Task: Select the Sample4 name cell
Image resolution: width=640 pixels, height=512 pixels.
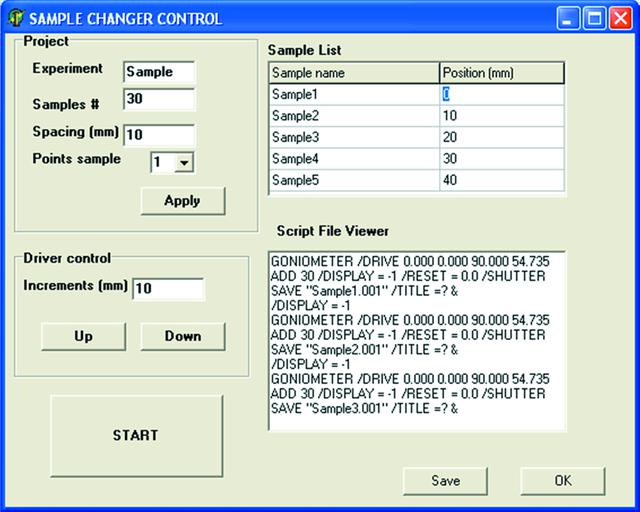Action: pos(354,159)
